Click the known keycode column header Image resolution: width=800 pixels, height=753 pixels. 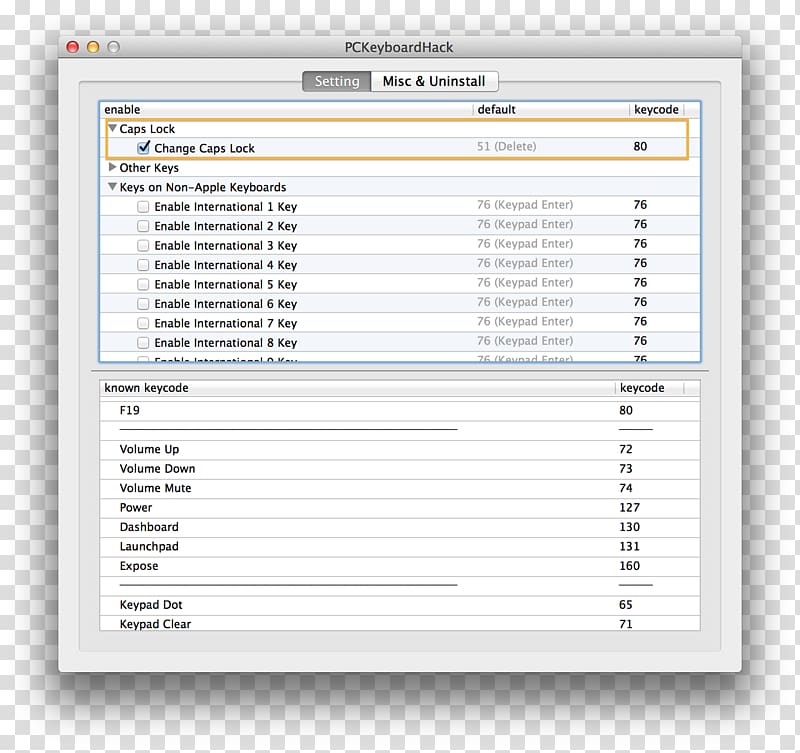pyautogui.click(x=358, y=388)
